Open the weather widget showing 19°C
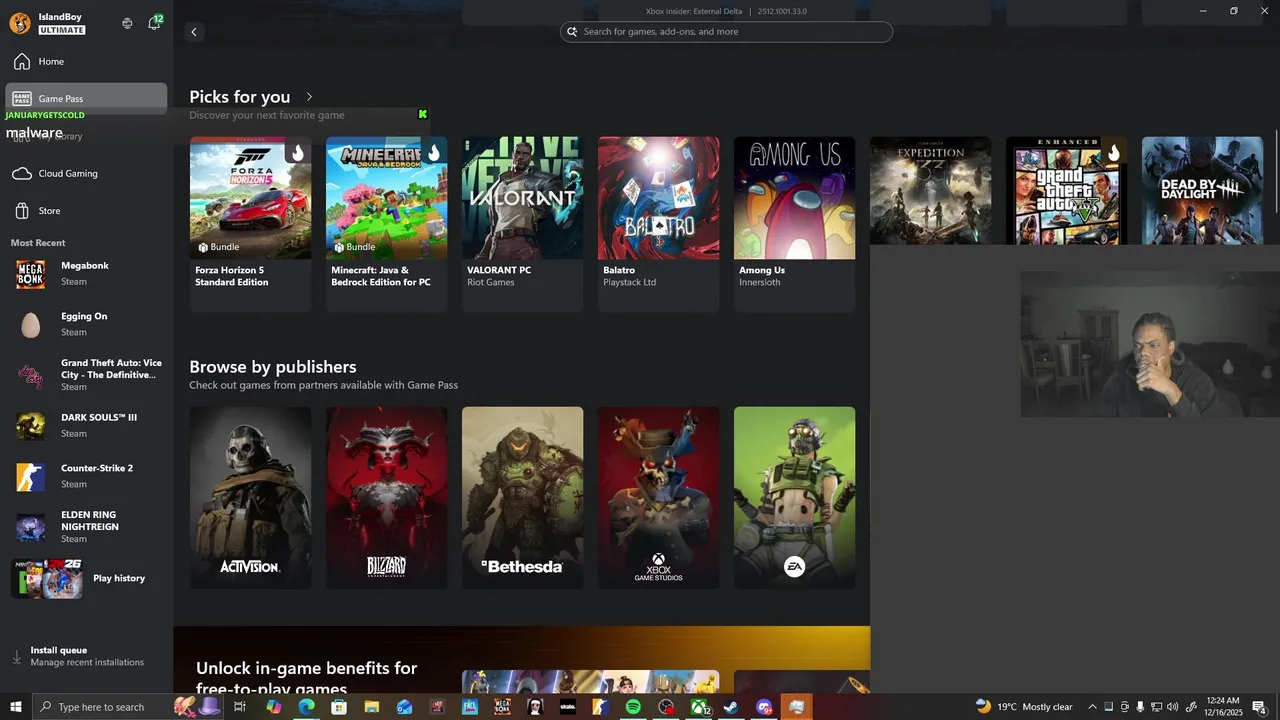Image resolution: width=1280 pixels, height=720 pixels. [1024, 707]
